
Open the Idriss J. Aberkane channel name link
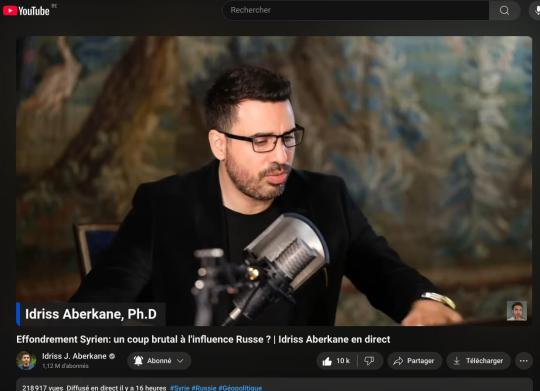(74, 356)
